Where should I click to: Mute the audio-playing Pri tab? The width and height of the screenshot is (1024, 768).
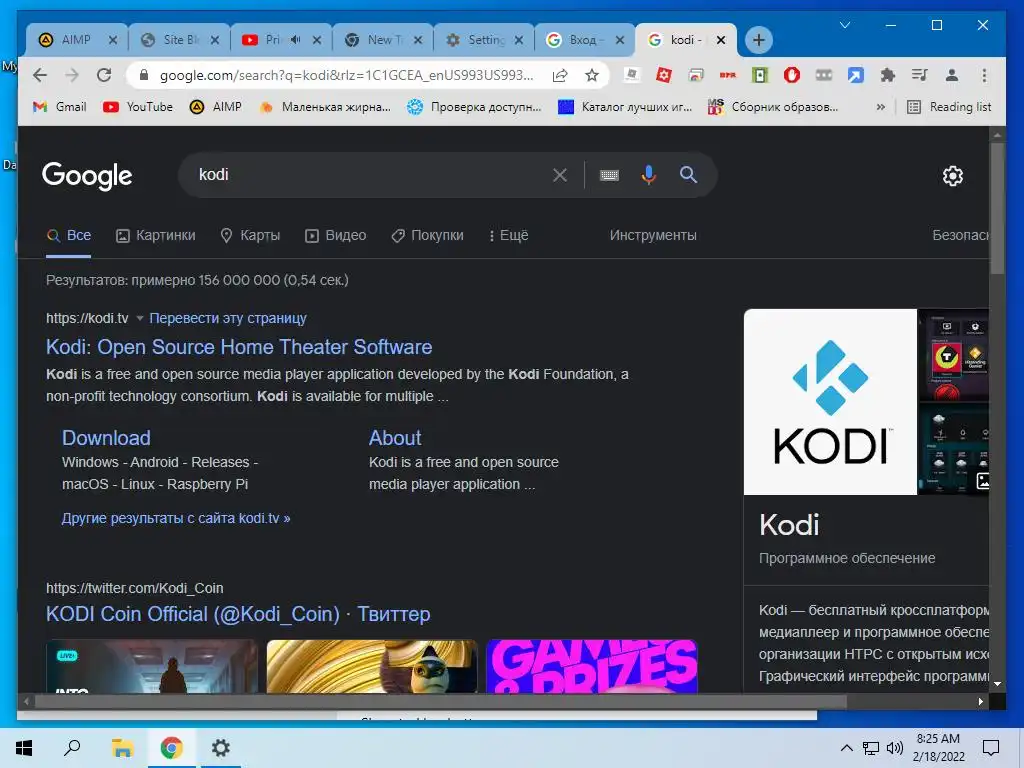tap(296, 40)
